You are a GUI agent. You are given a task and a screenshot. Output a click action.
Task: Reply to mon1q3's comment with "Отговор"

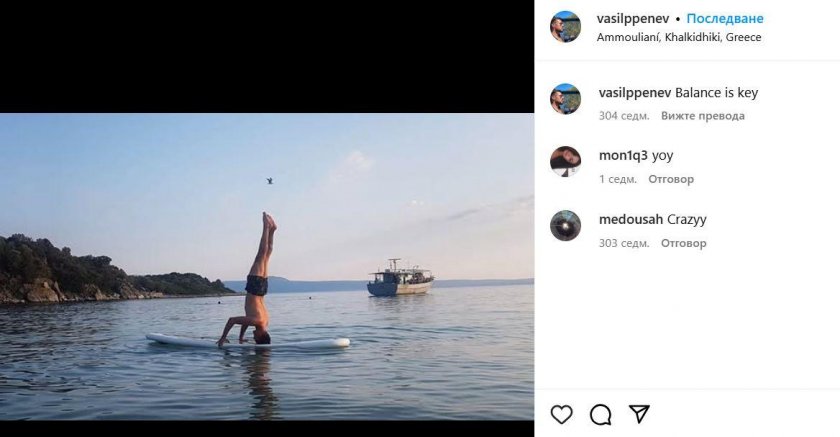coord(671,180)
